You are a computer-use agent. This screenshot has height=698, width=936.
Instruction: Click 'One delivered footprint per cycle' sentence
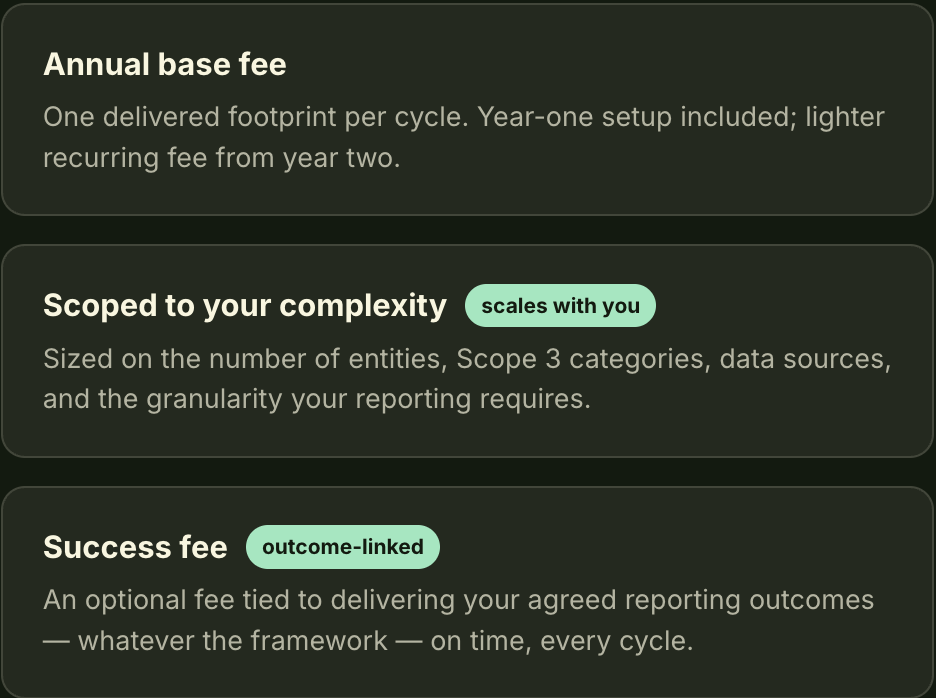253,118
